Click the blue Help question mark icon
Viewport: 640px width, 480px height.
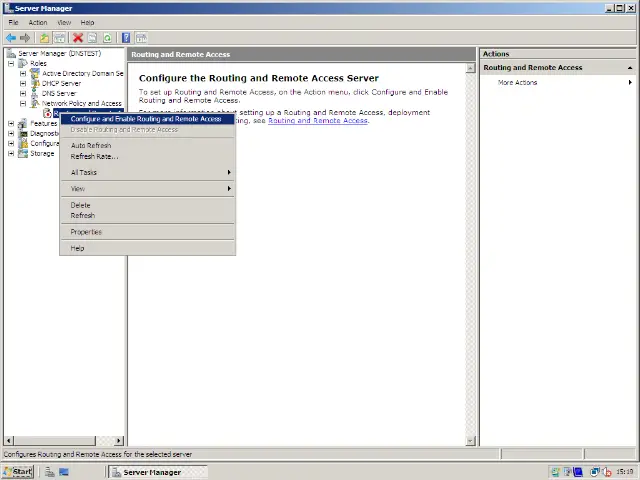click(126, 38)
